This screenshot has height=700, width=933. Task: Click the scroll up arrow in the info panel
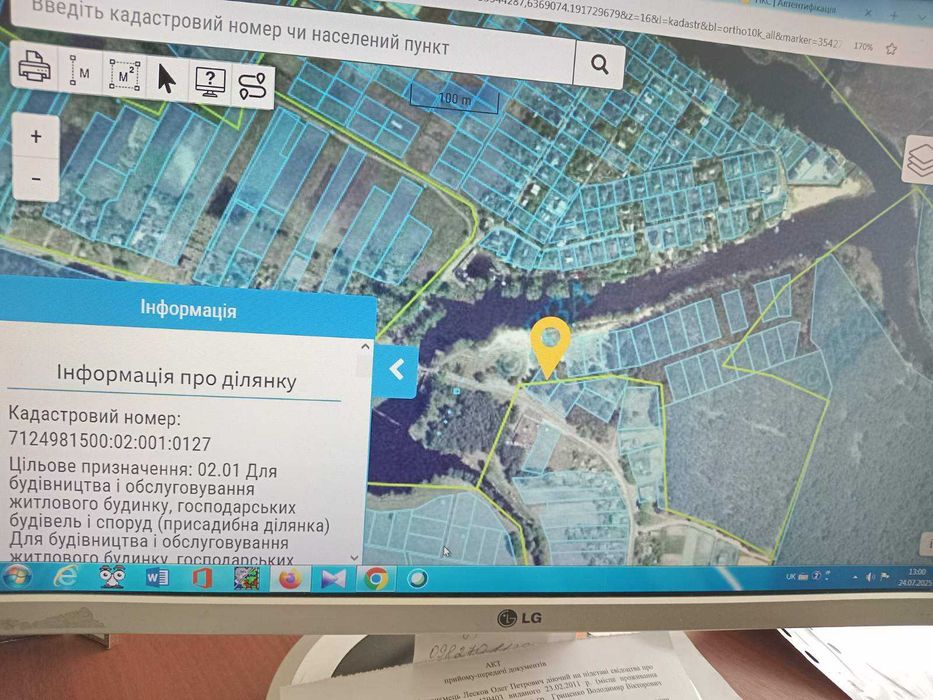365,346
